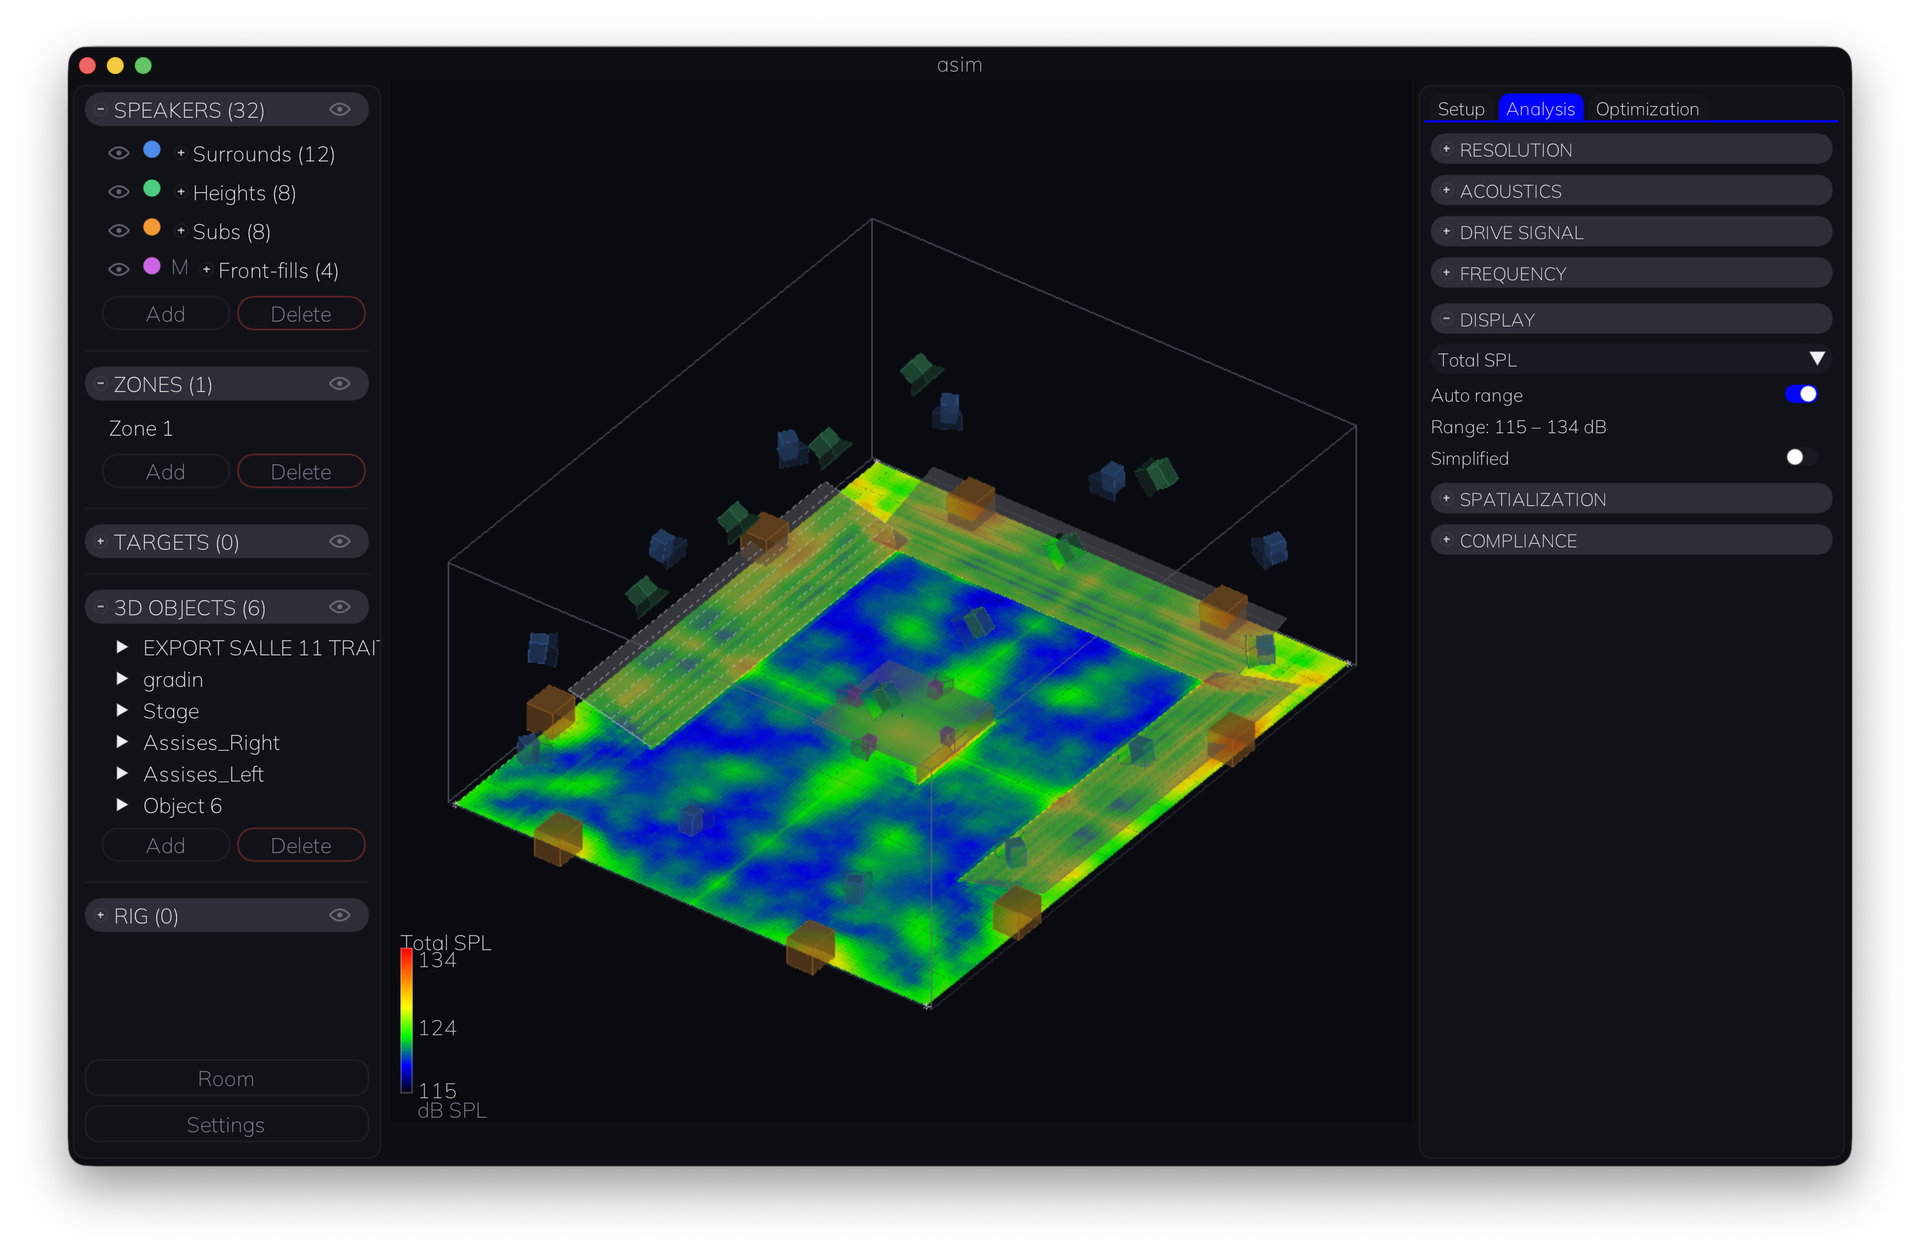
Task: Click the TARGETS section eye icon
Action: [x=340, y=542]
